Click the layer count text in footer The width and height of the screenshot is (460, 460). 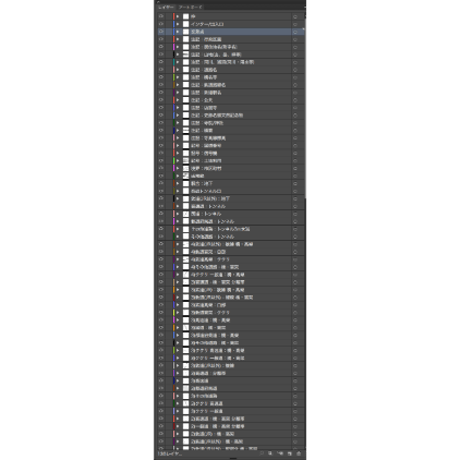coord(170,454)
